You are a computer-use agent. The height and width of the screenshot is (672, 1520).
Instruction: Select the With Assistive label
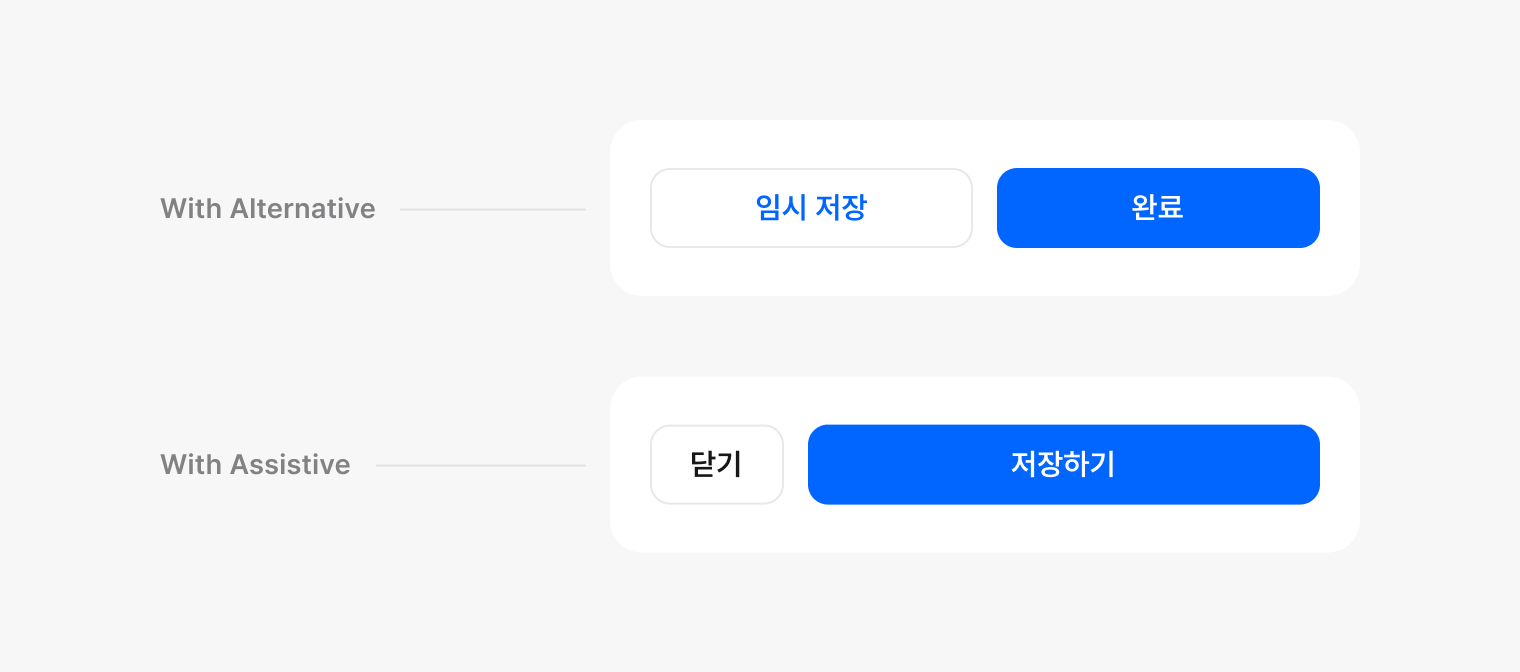(x=255, y=465)
